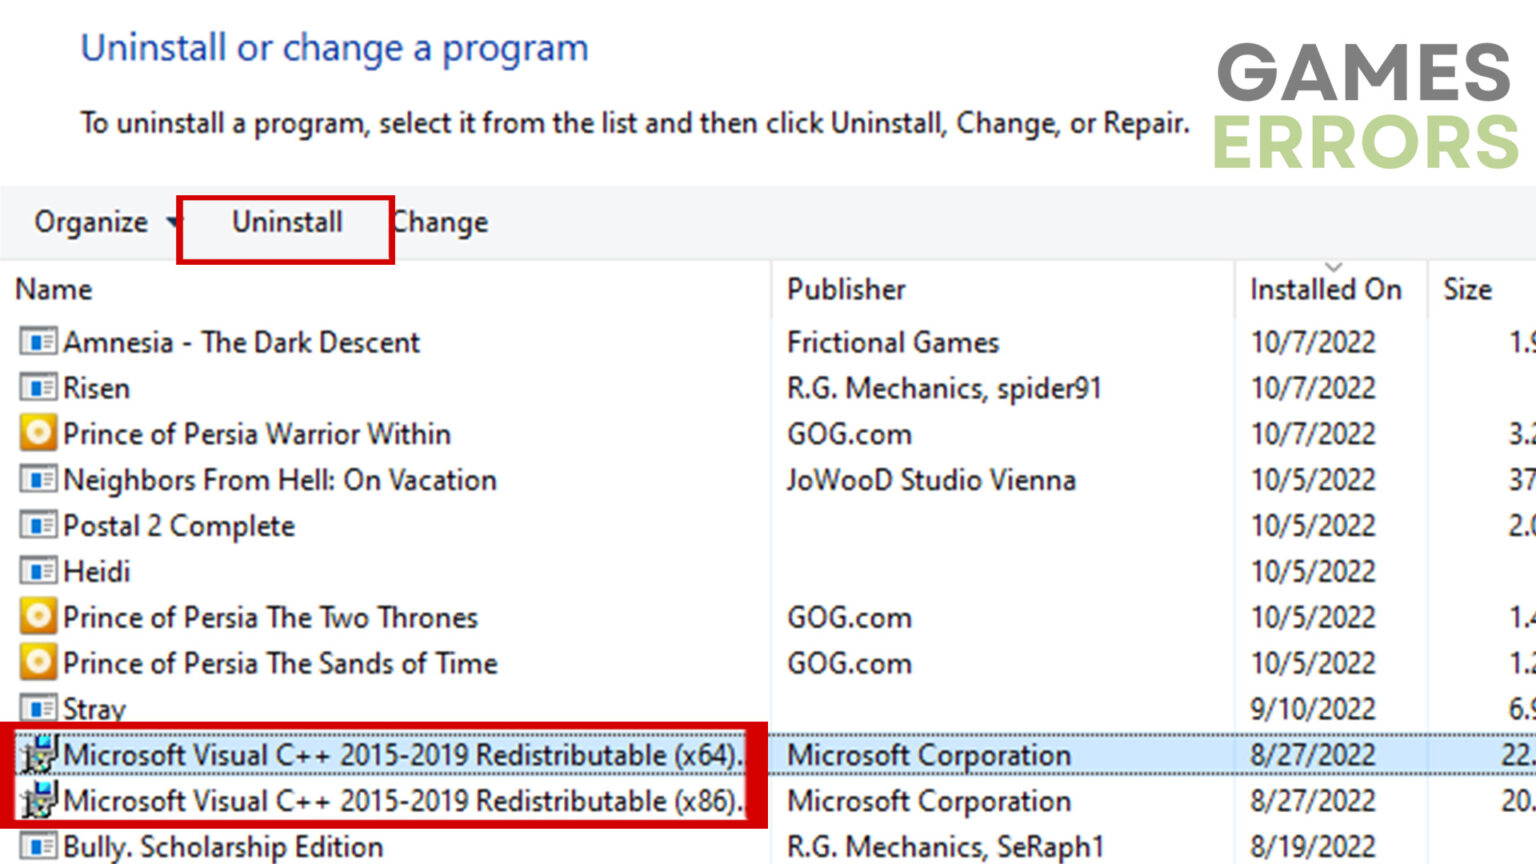The height and width of the screenshot is (864, 1536).
Task: Click the Stray program icon
Action: [37, 709]
